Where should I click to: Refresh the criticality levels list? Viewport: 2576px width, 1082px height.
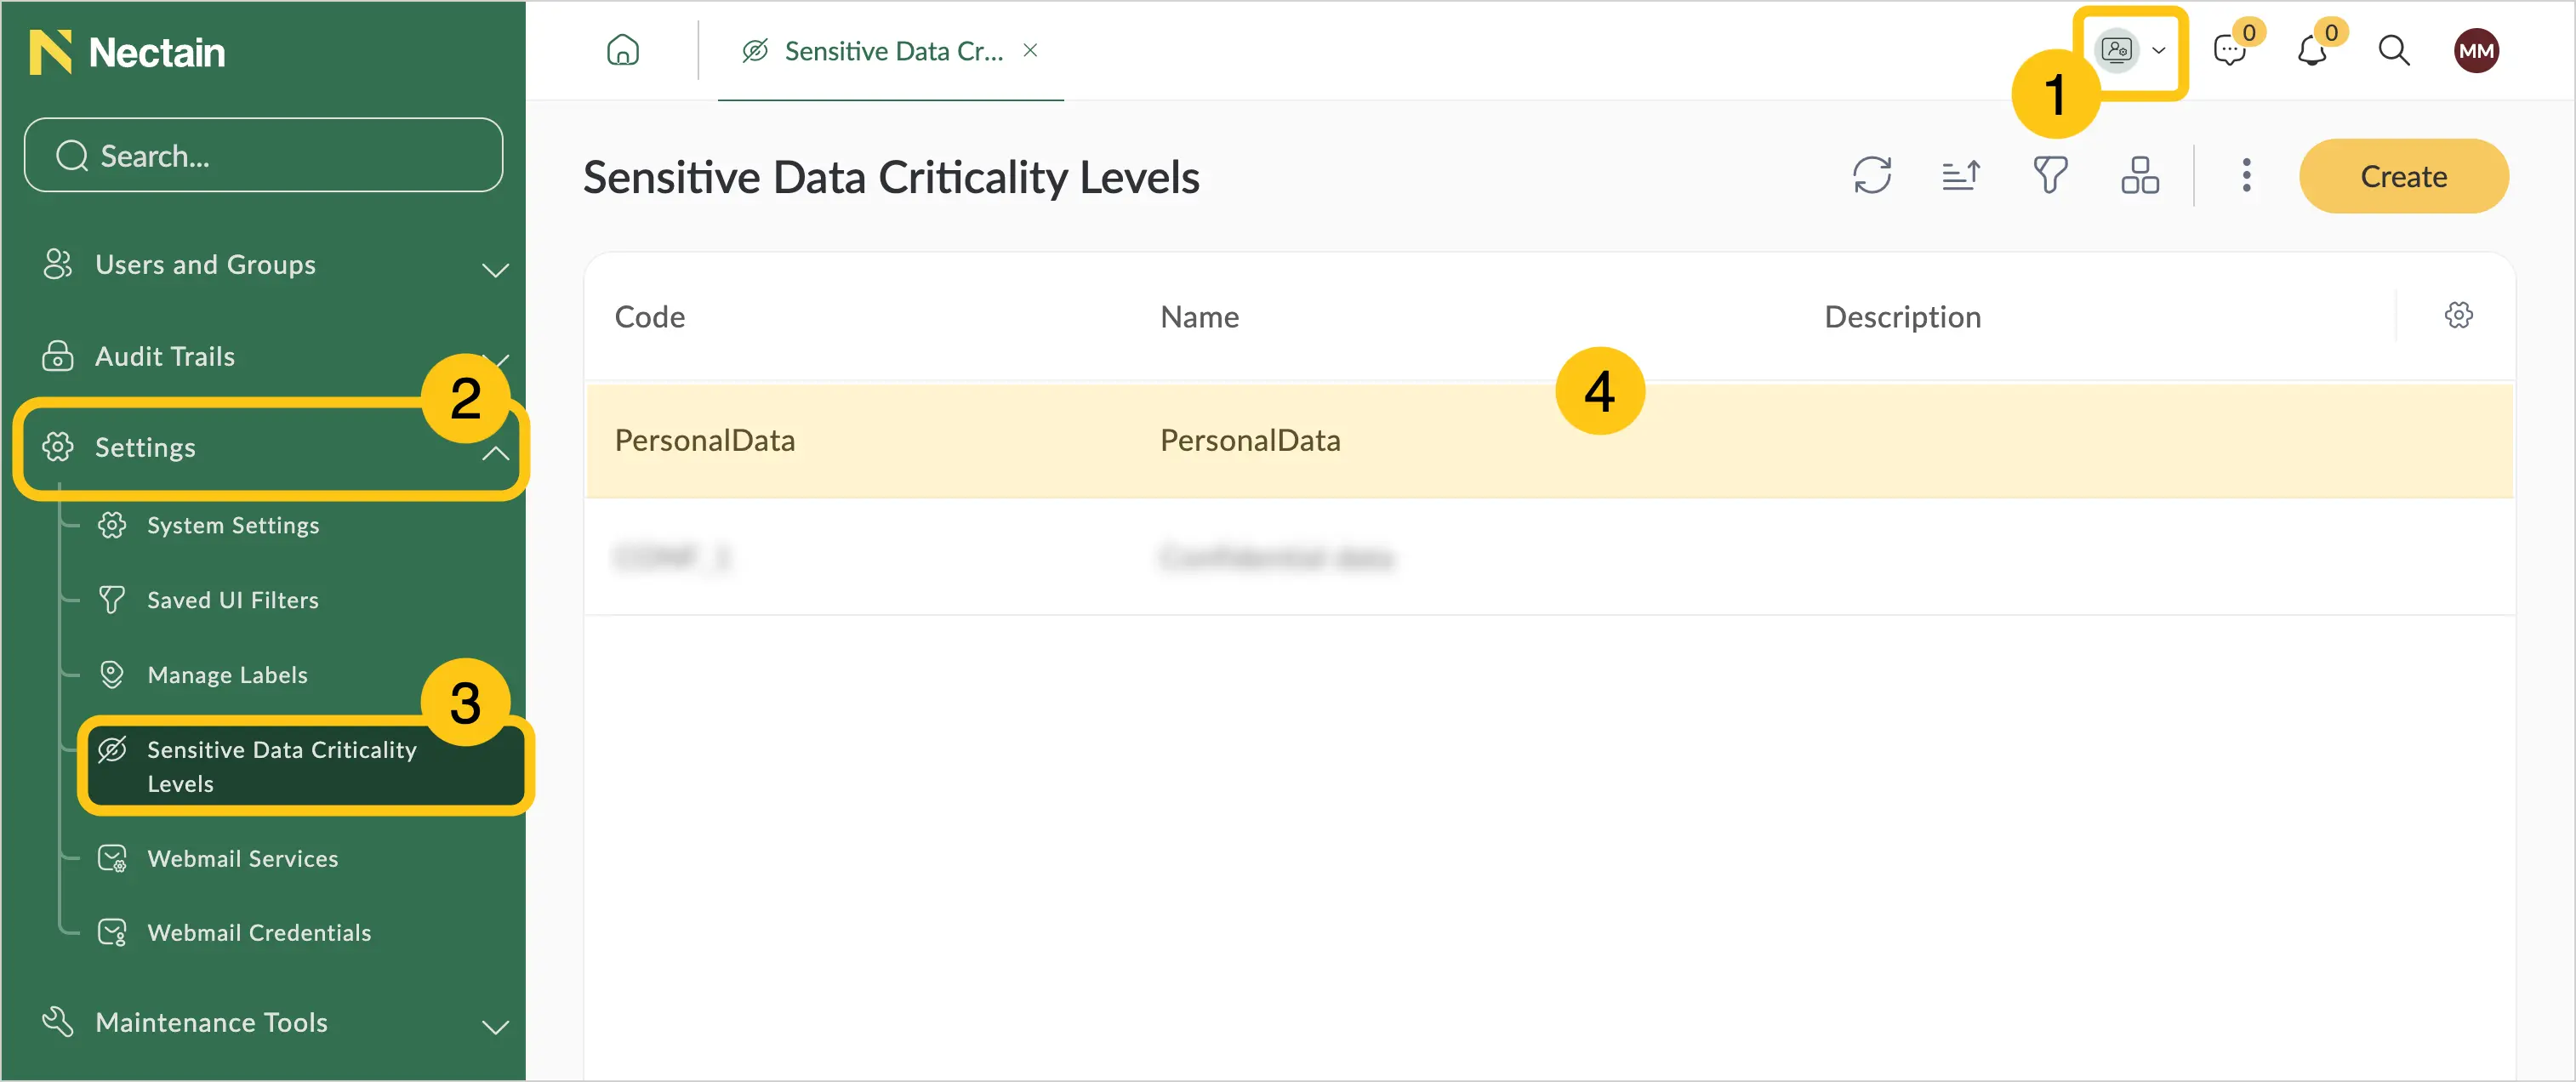(x=1872, y=175)
